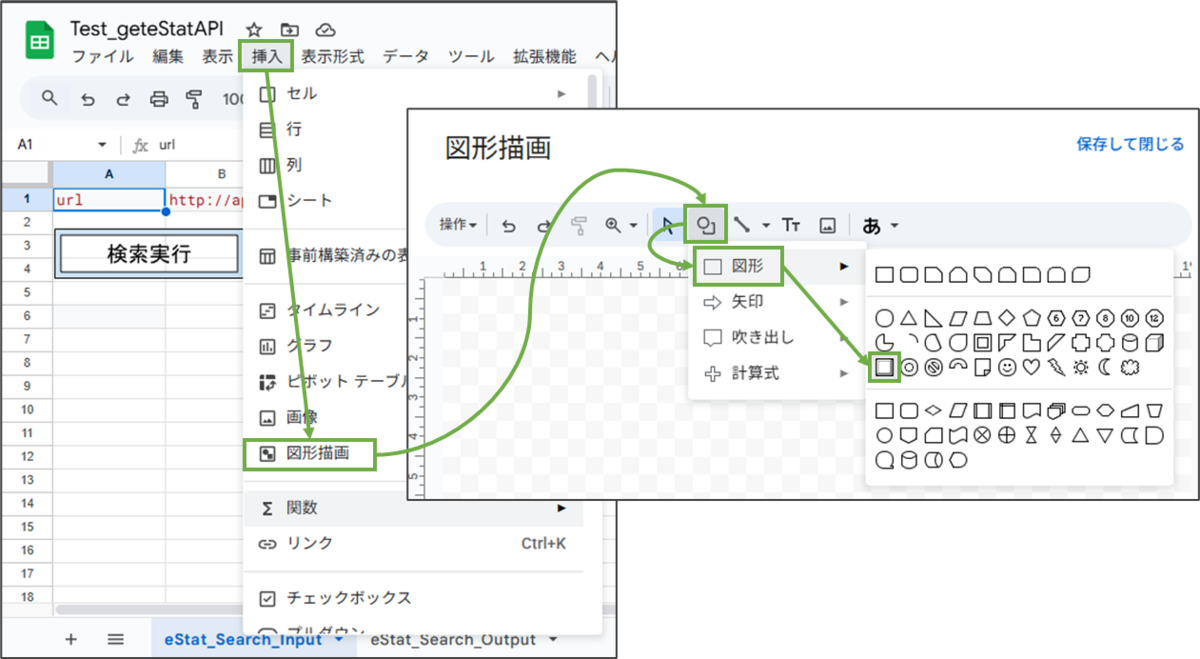This screenshot has width=1200, height=659.
Task: Pick the octagon shape labeled 8
Action: click(x=1105, y=318)
